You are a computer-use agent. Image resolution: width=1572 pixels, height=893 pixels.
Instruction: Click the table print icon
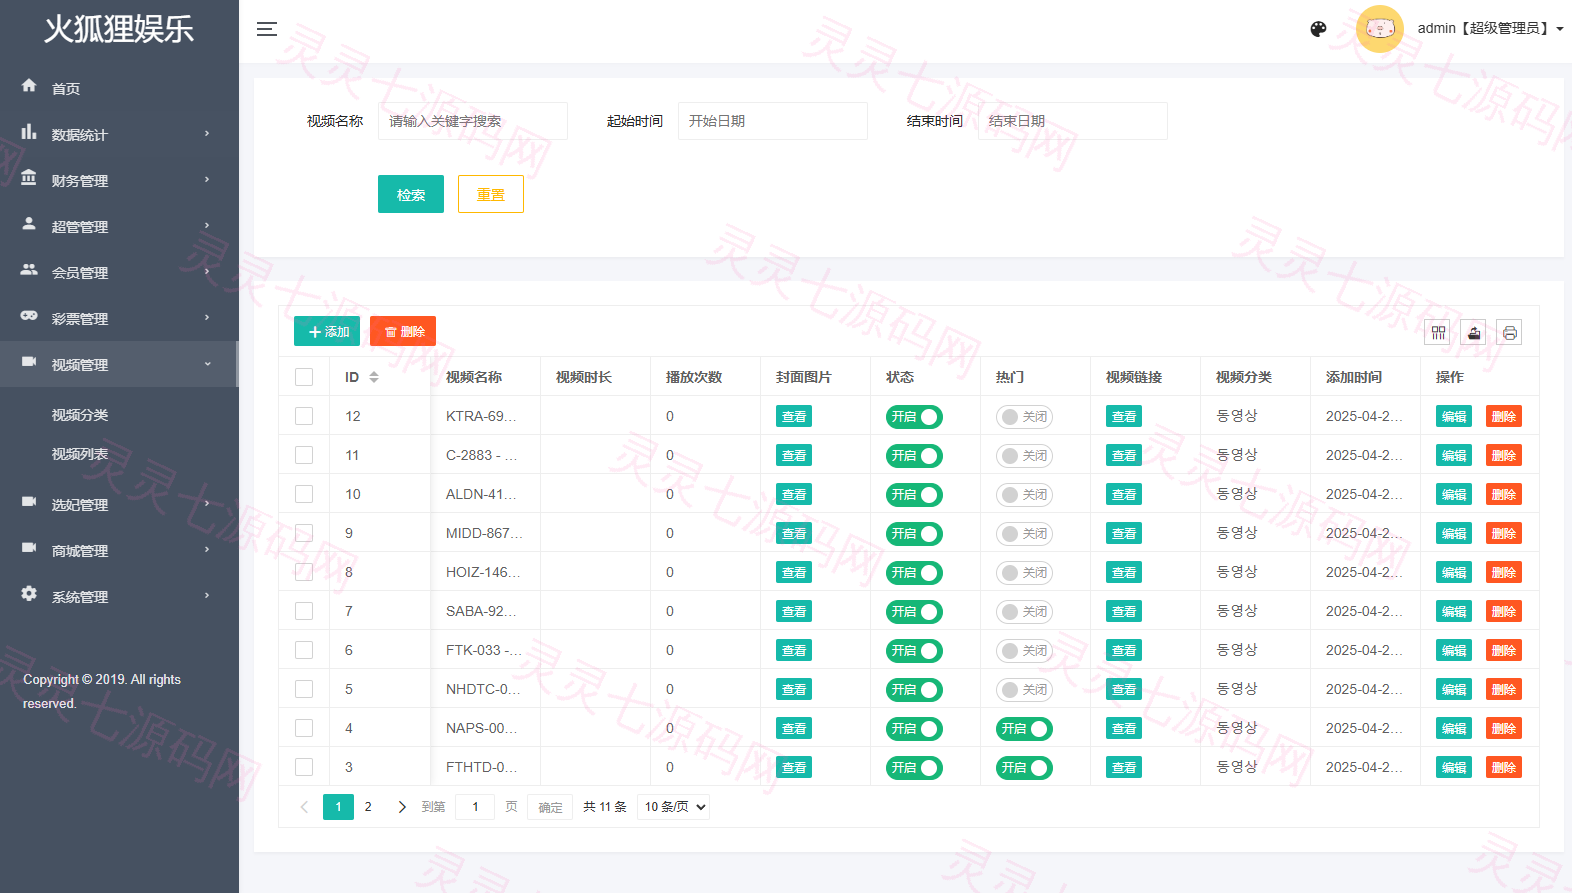pos(1509,333)
